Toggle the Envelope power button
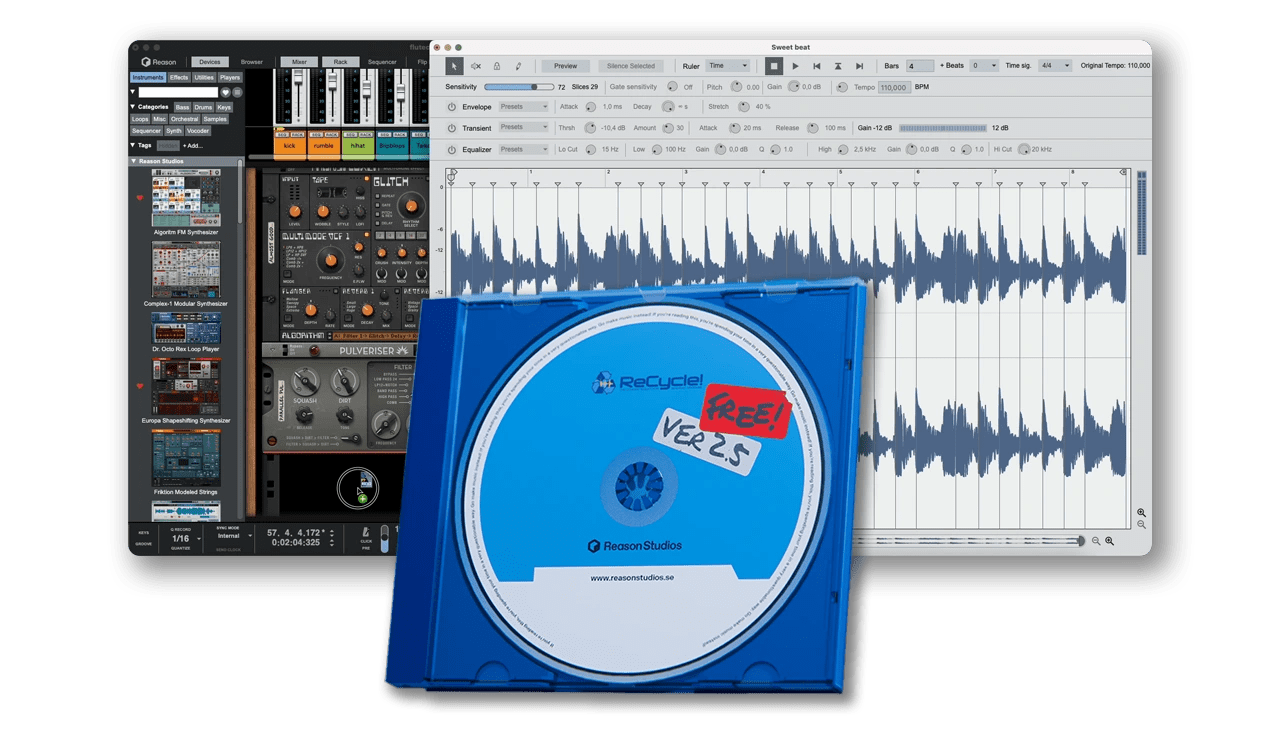This screenshot has width=1280, height=736. point(452,107)
